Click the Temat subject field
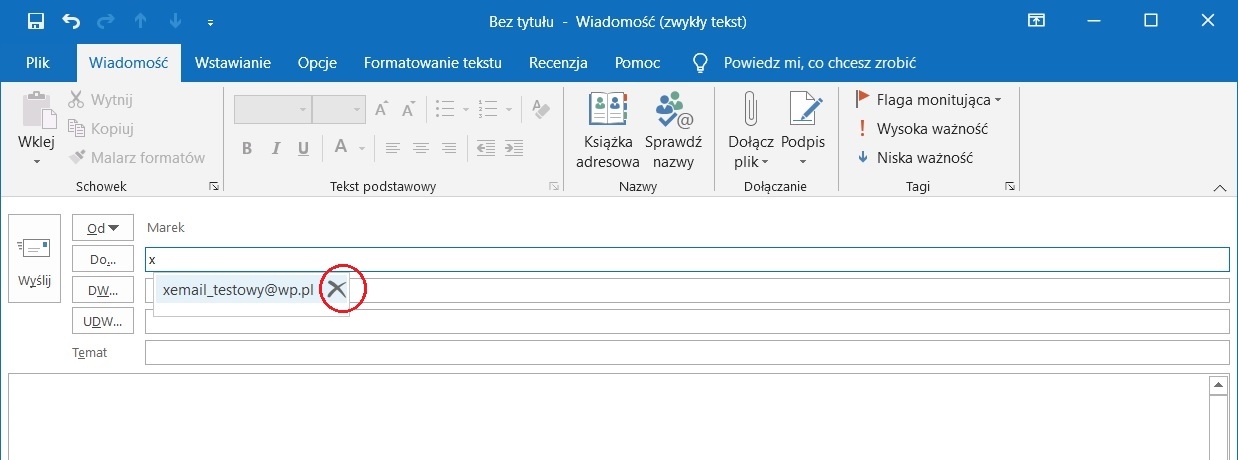Screen dimensions: 1238x460 point(686,353)
